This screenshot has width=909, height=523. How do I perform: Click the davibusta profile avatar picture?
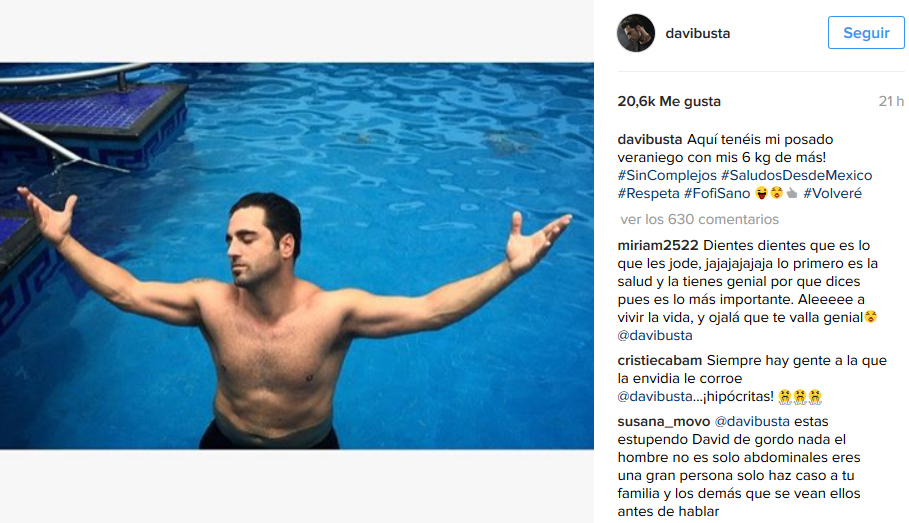pos(636,33)
